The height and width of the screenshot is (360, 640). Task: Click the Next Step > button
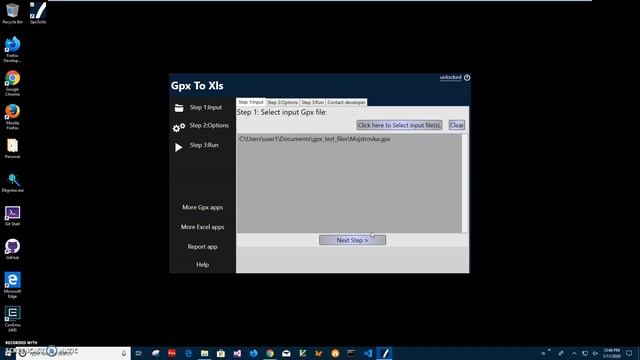coord(352,240)
